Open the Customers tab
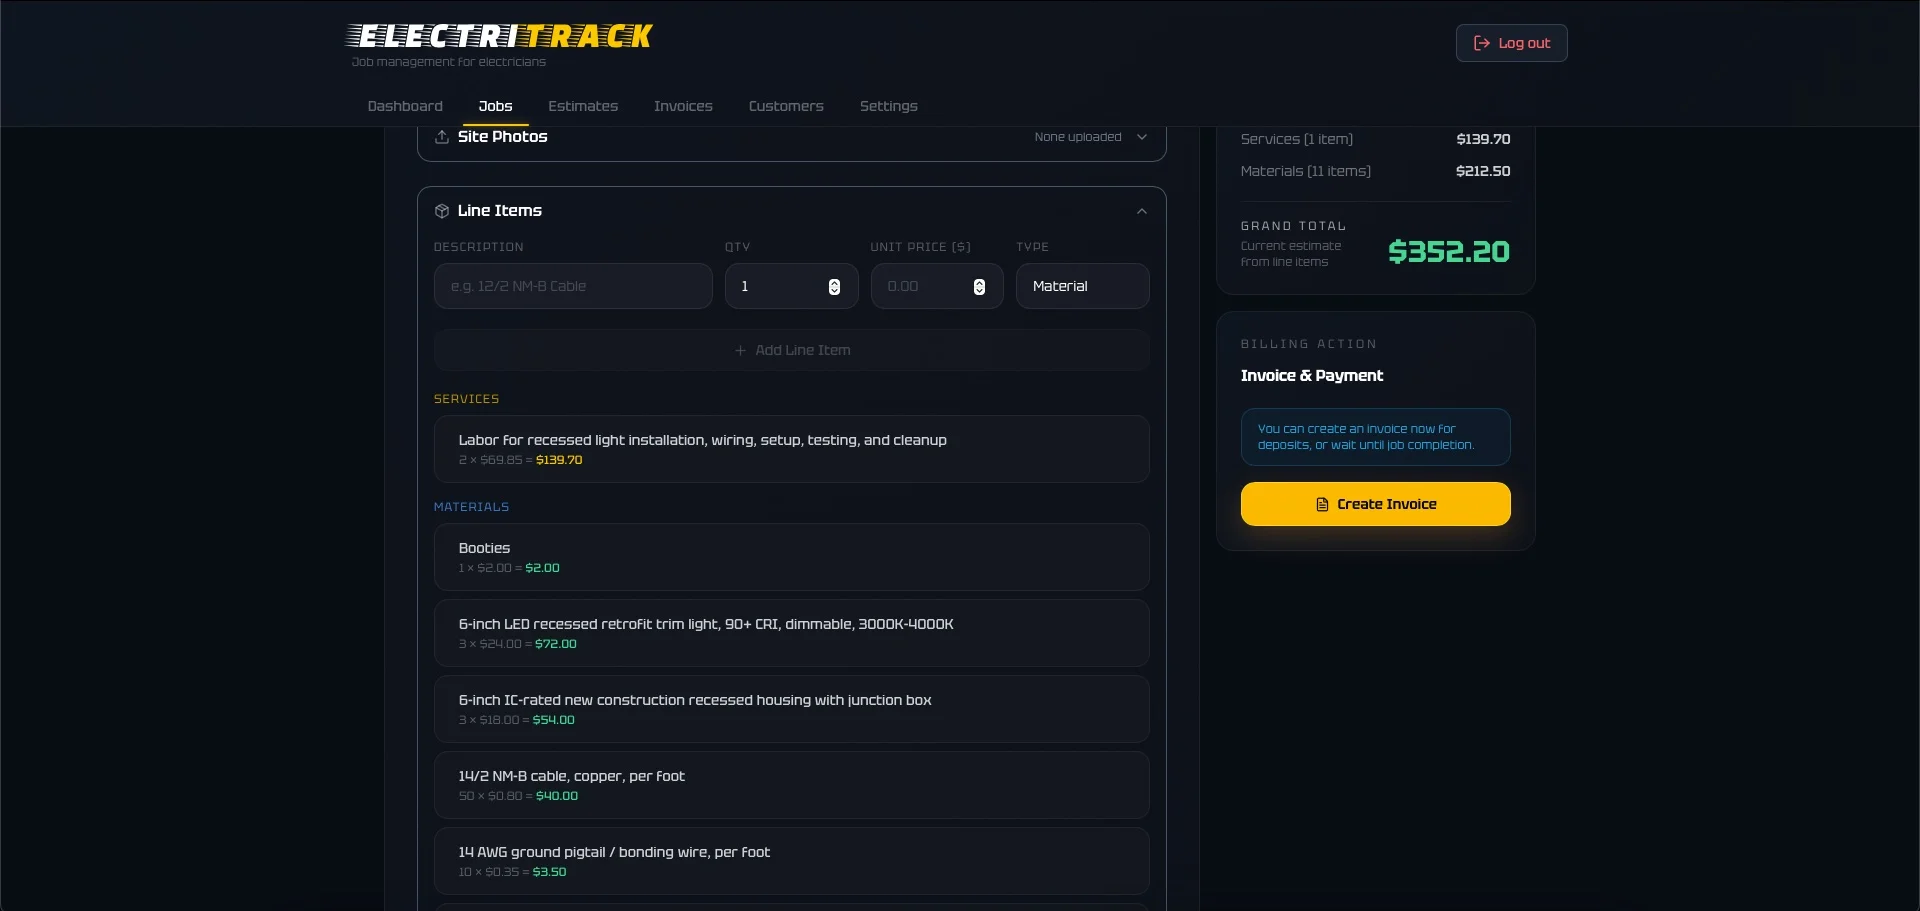Image resolution: width=1920 pixels, height=911 pixels. click(786, 106)
